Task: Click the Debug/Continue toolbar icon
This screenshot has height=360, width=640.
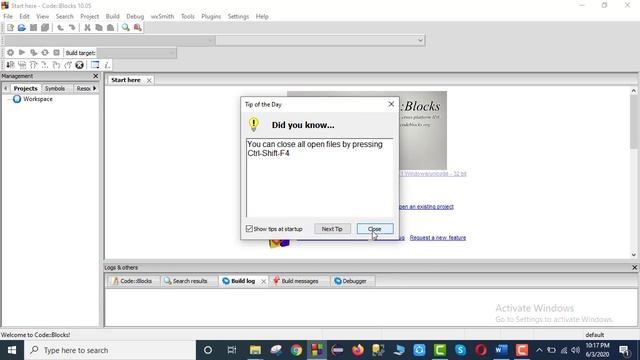Action: pyautogui.click(x=10, y=65)
